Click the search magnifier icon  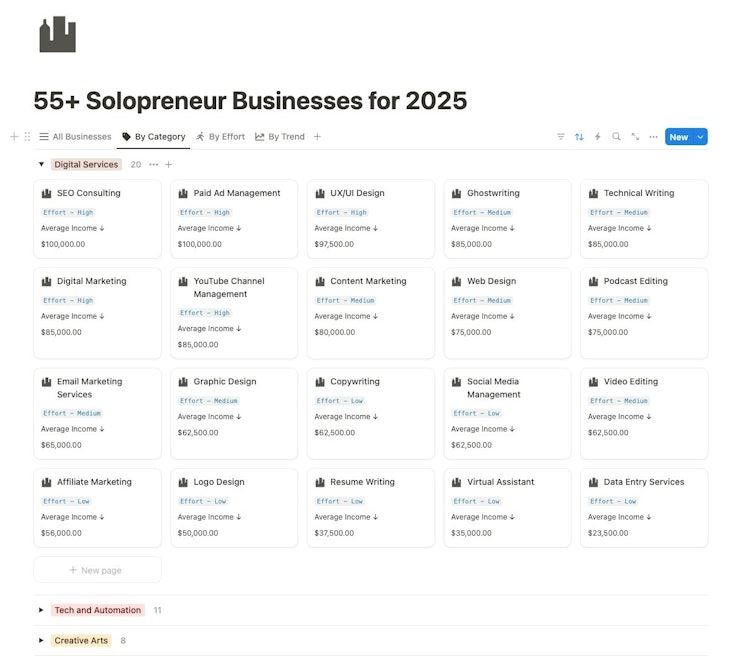pos(617,137)
